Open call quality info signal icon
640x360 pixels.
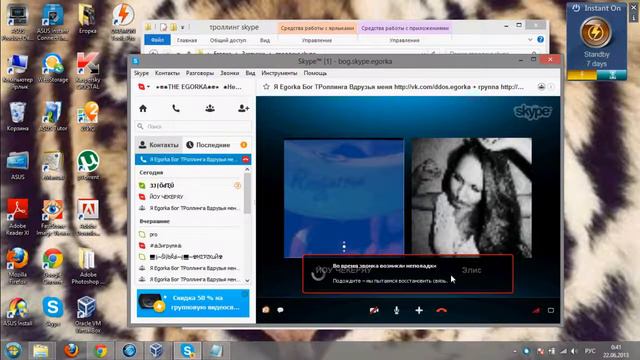(x=536, y=310)
